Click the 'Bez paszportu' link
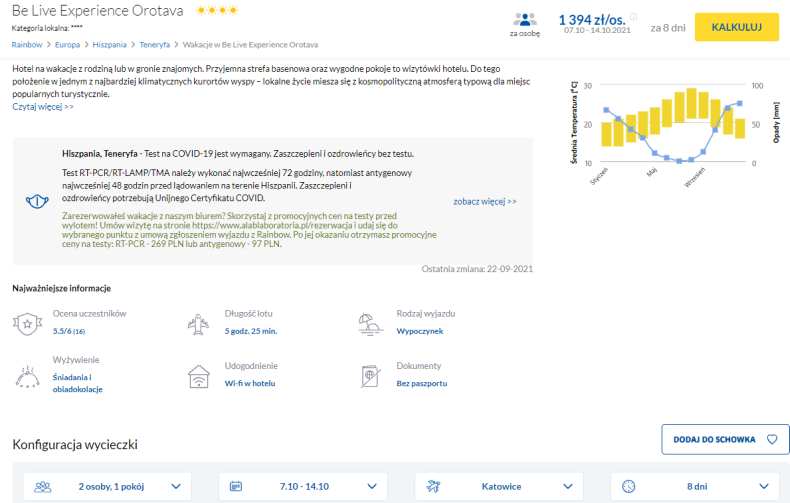The height and width of the screenshot is (503, 790). pyautogui.click(x=422, y=384)
